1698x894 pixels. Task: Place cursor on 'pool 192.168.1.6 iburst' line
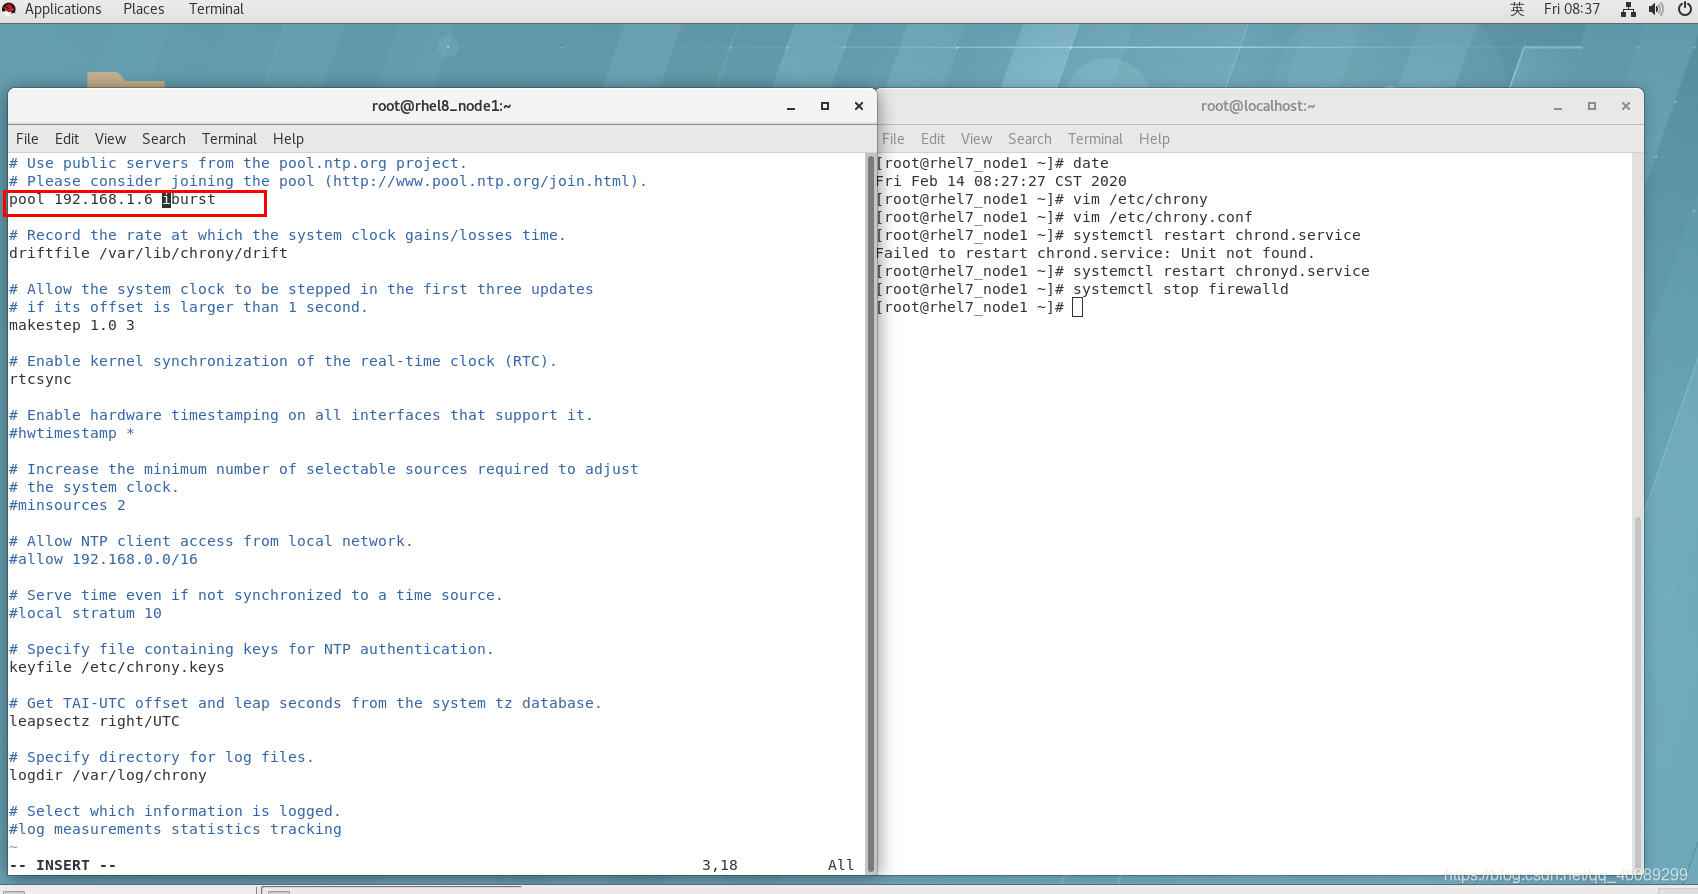pos(112,200)
